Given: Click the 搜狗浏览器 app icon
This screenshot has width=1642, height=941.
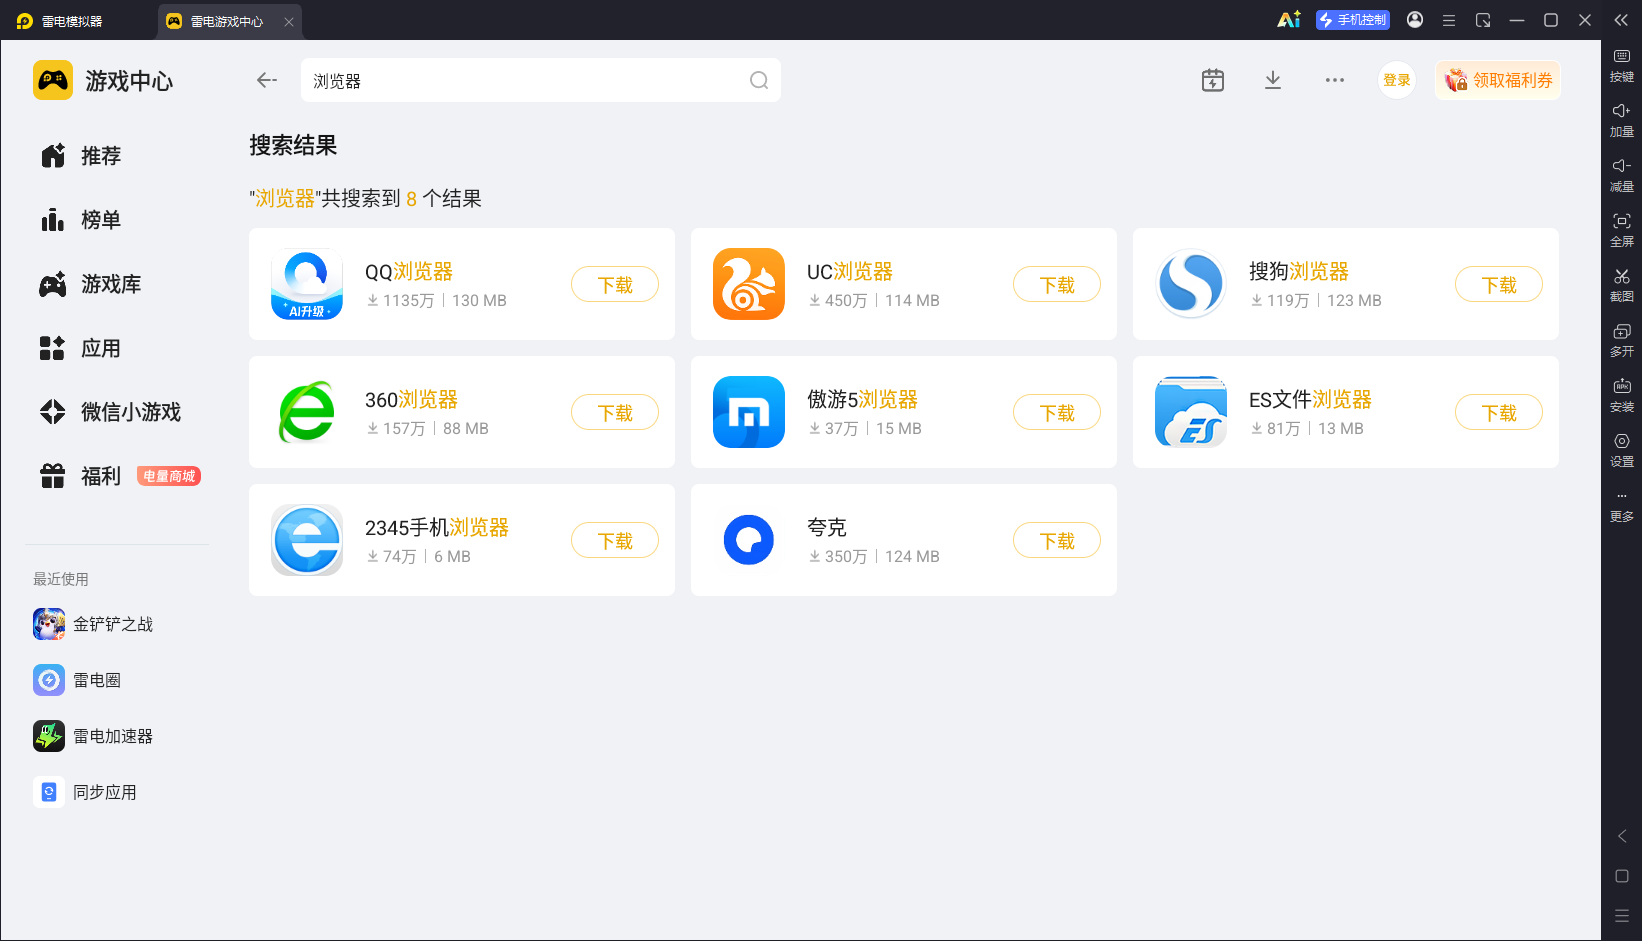Looking at the screenshot, I should click(1191, 284).
